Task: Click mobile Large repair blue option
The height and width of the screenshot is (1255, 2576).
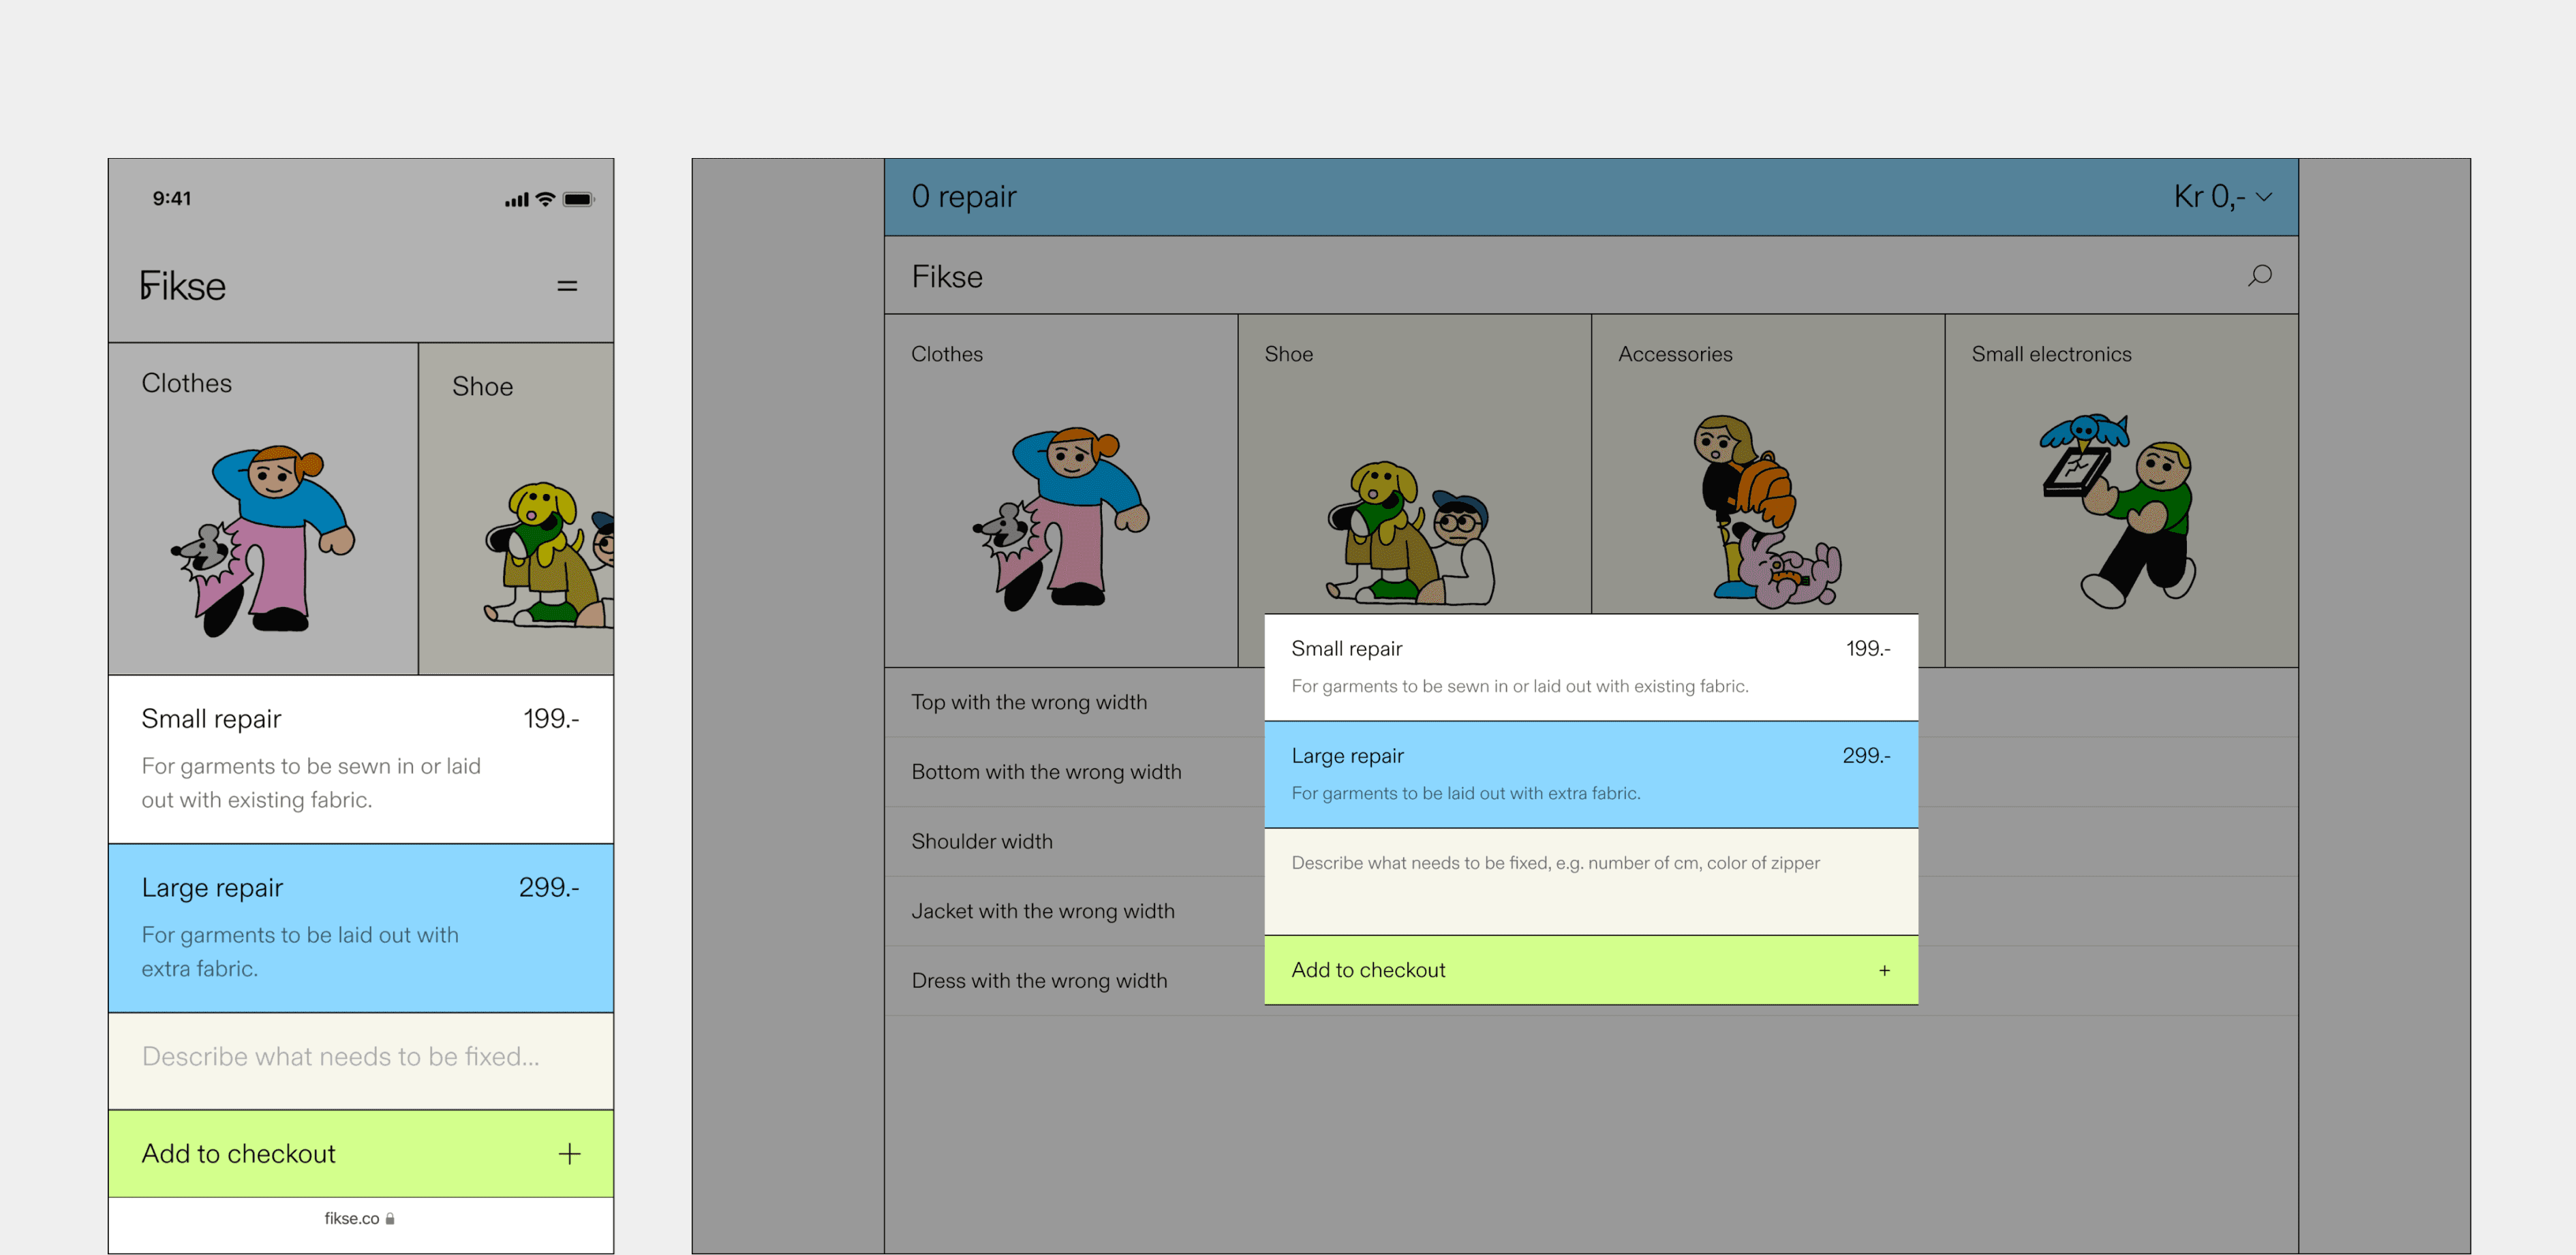Action: (360, 927)
